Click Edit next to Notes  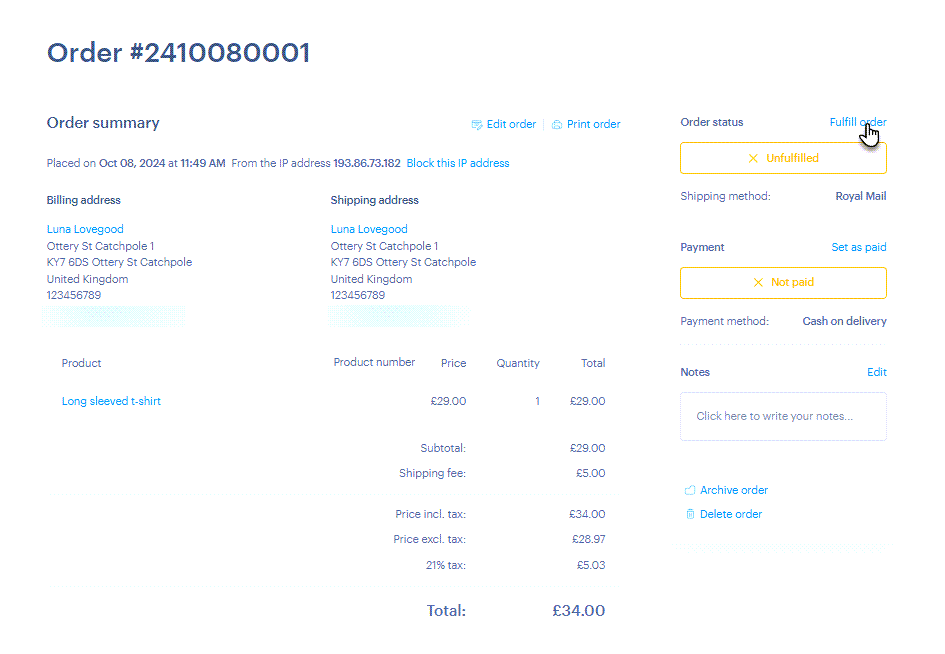pyautogui.click(x=877, y=373)
